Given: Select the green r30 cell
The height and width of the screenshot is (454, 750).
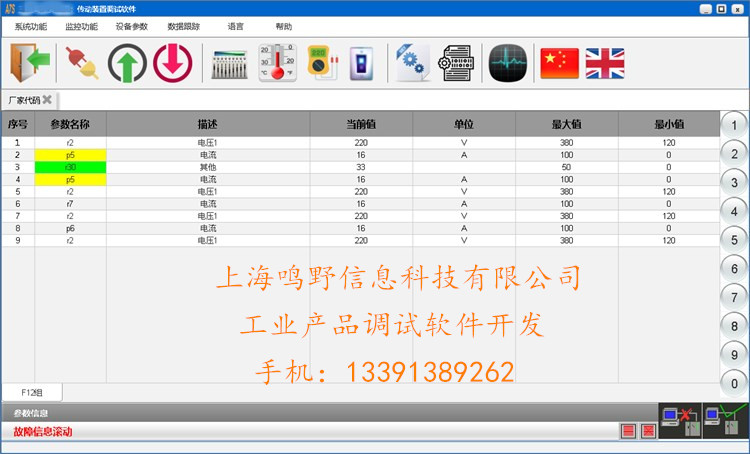Looking at the screenshot, I should click(x=70, y=167).
